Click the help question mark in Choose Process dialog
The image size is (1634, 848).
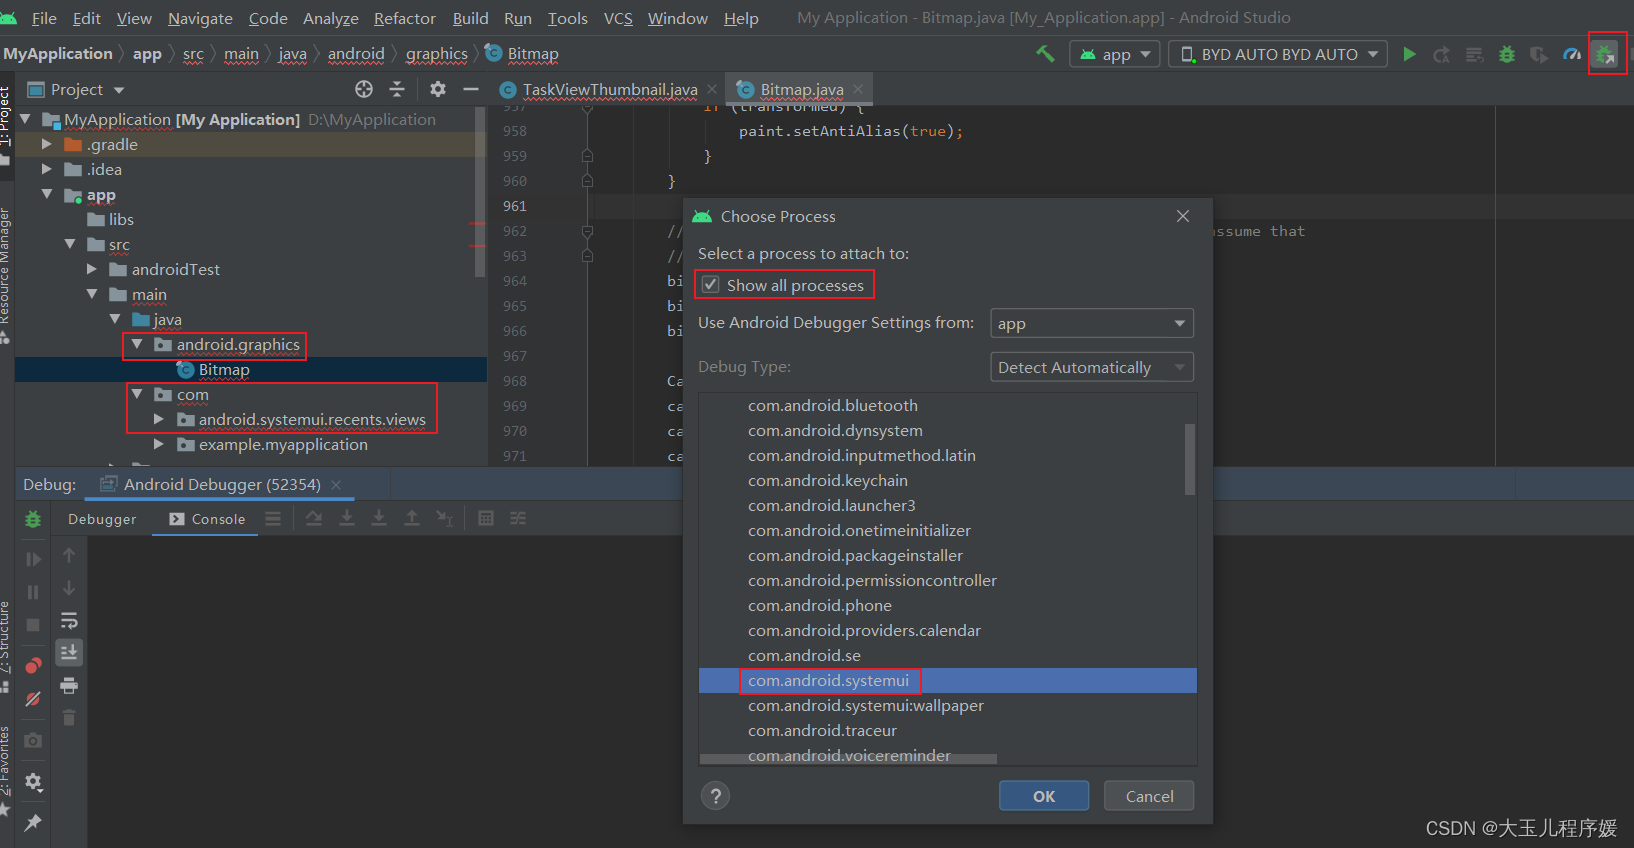715,796
